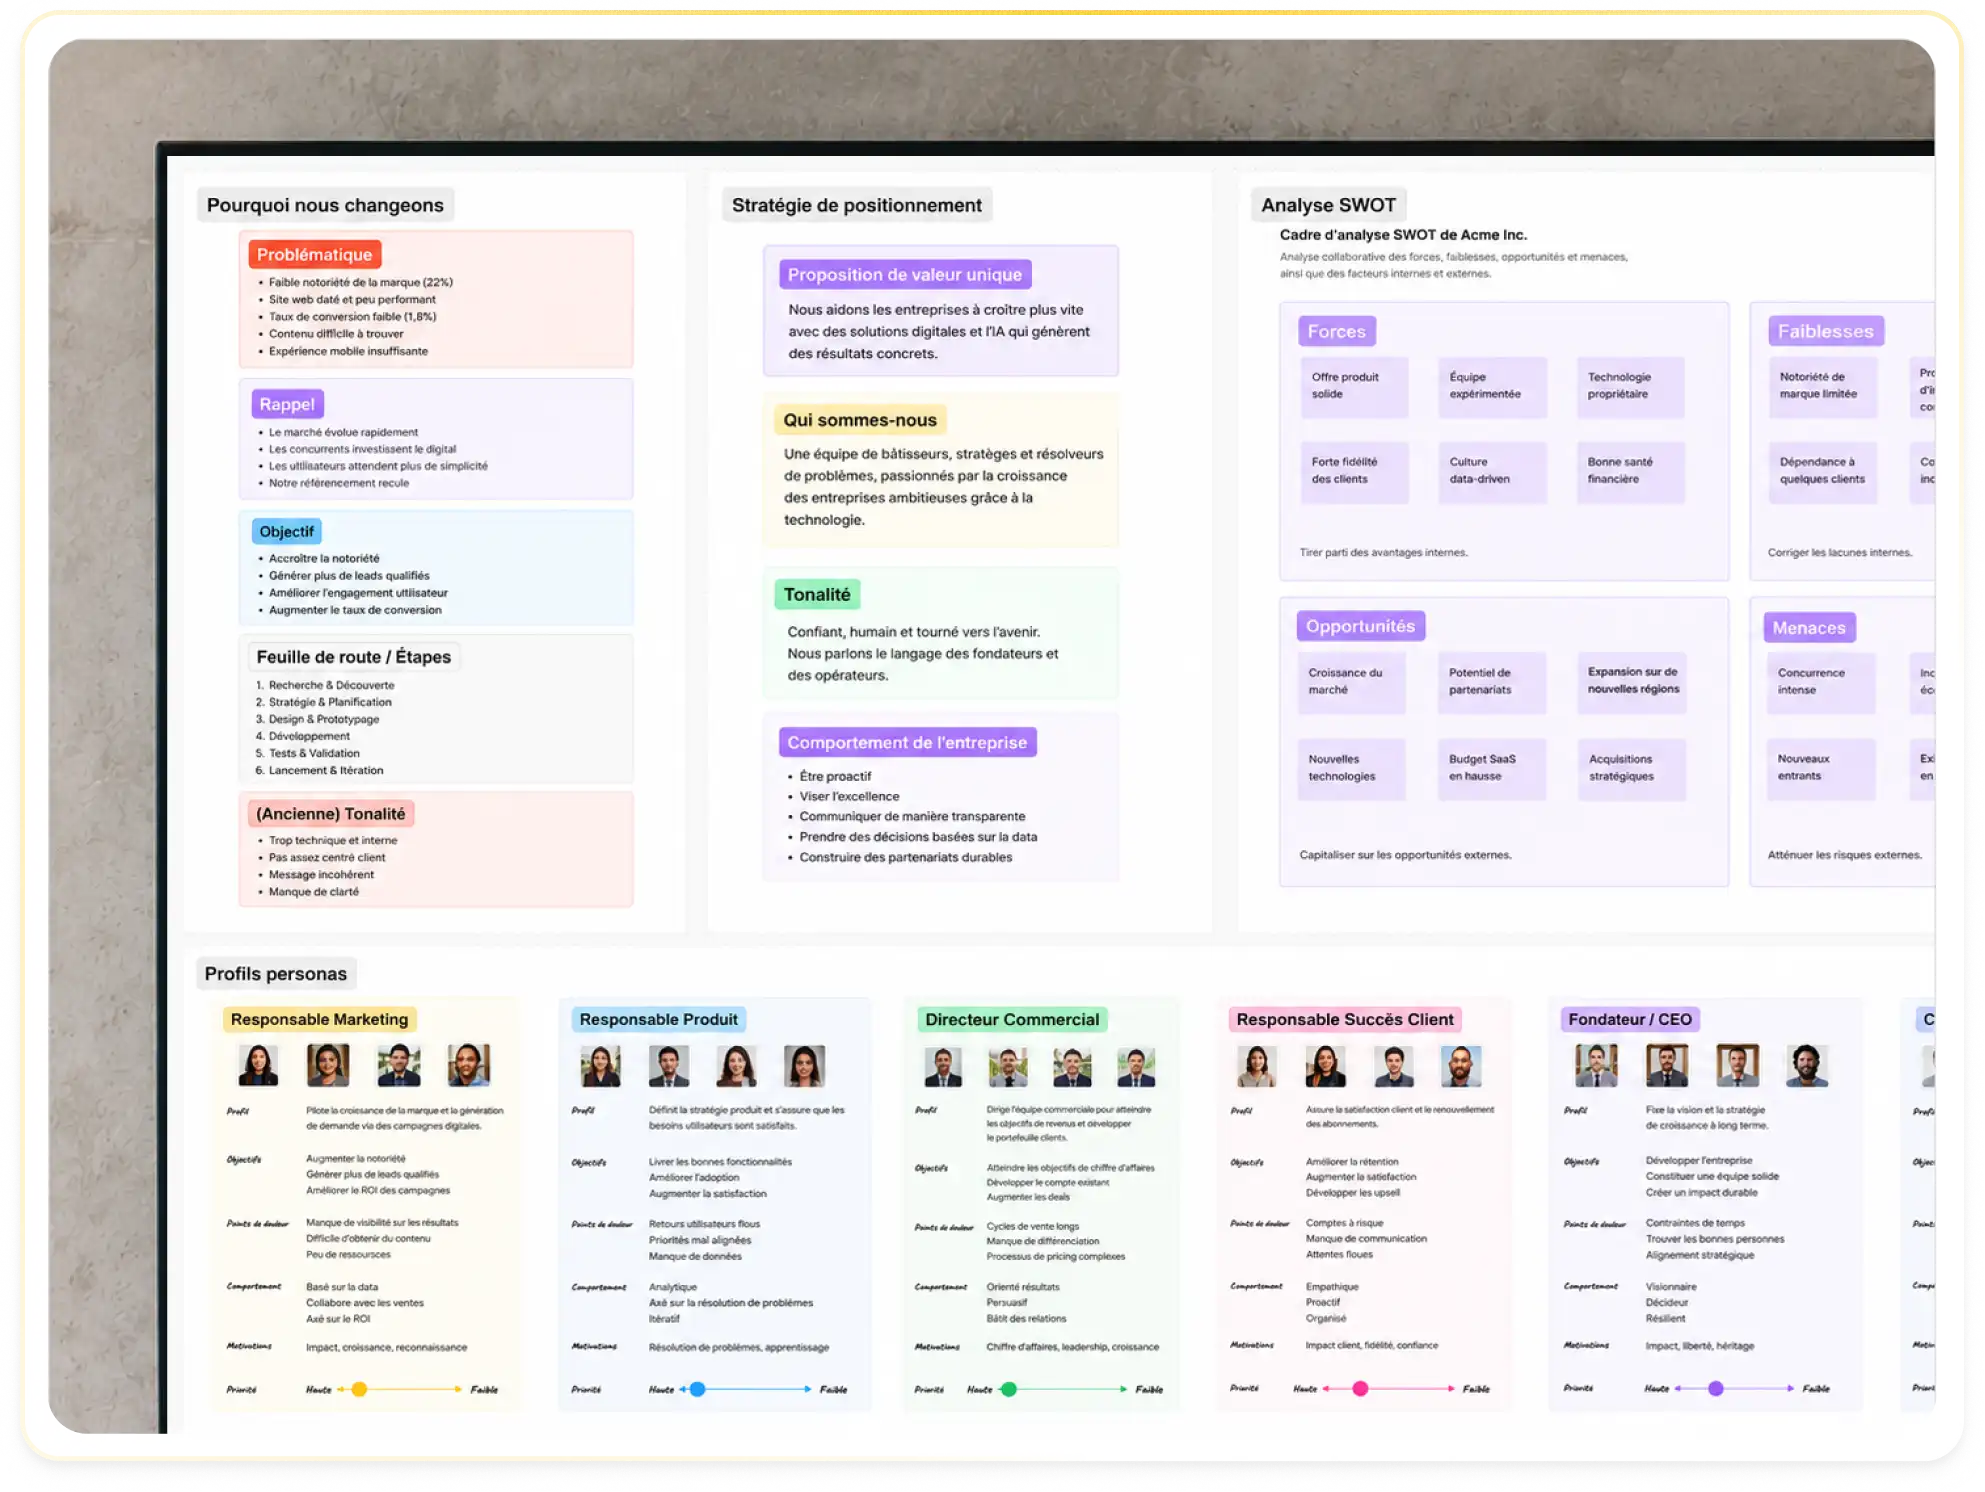Image resolution: width=1985 pixels, height=1492 pixels.
Task: Click the "Bonne santé financière" sticky note
Action: pos(1630,472)
